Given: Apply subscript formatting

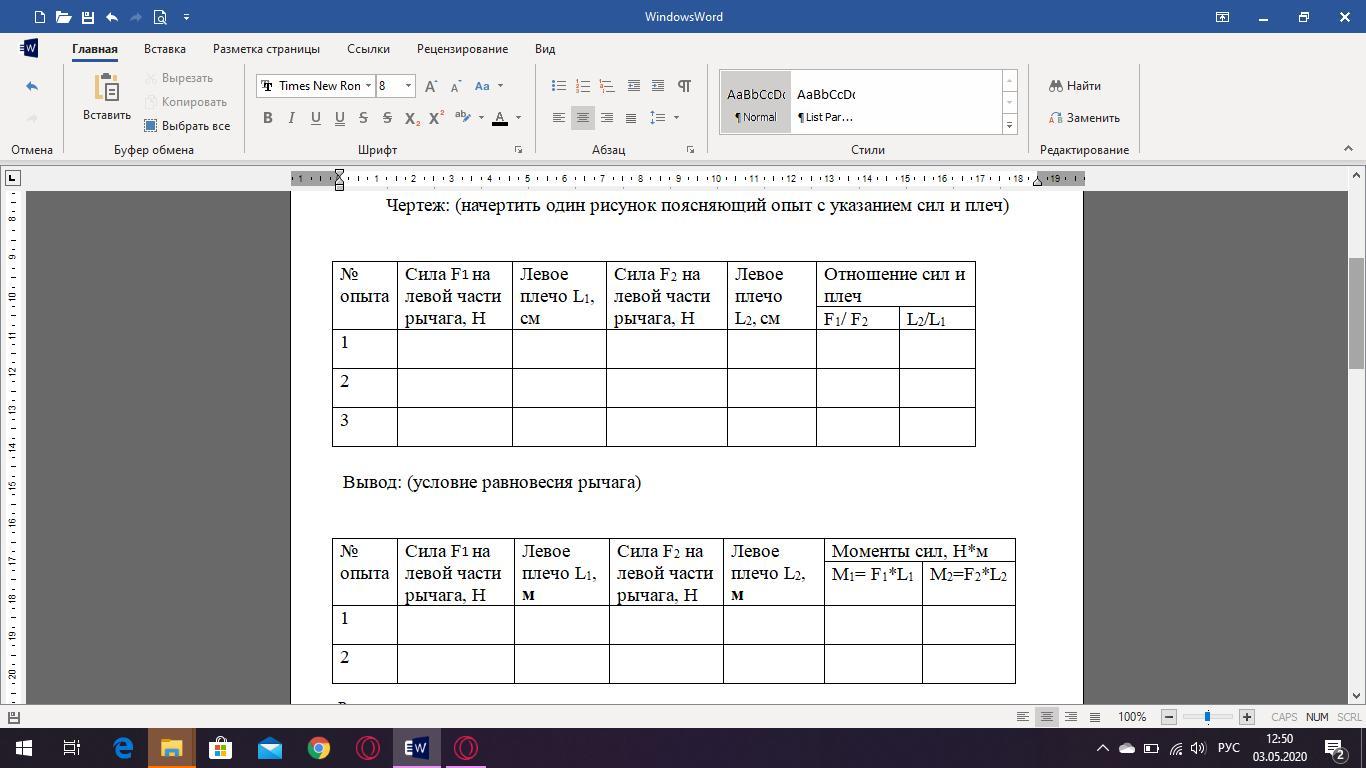Looking at the screenshot, I should pos(412,118).
